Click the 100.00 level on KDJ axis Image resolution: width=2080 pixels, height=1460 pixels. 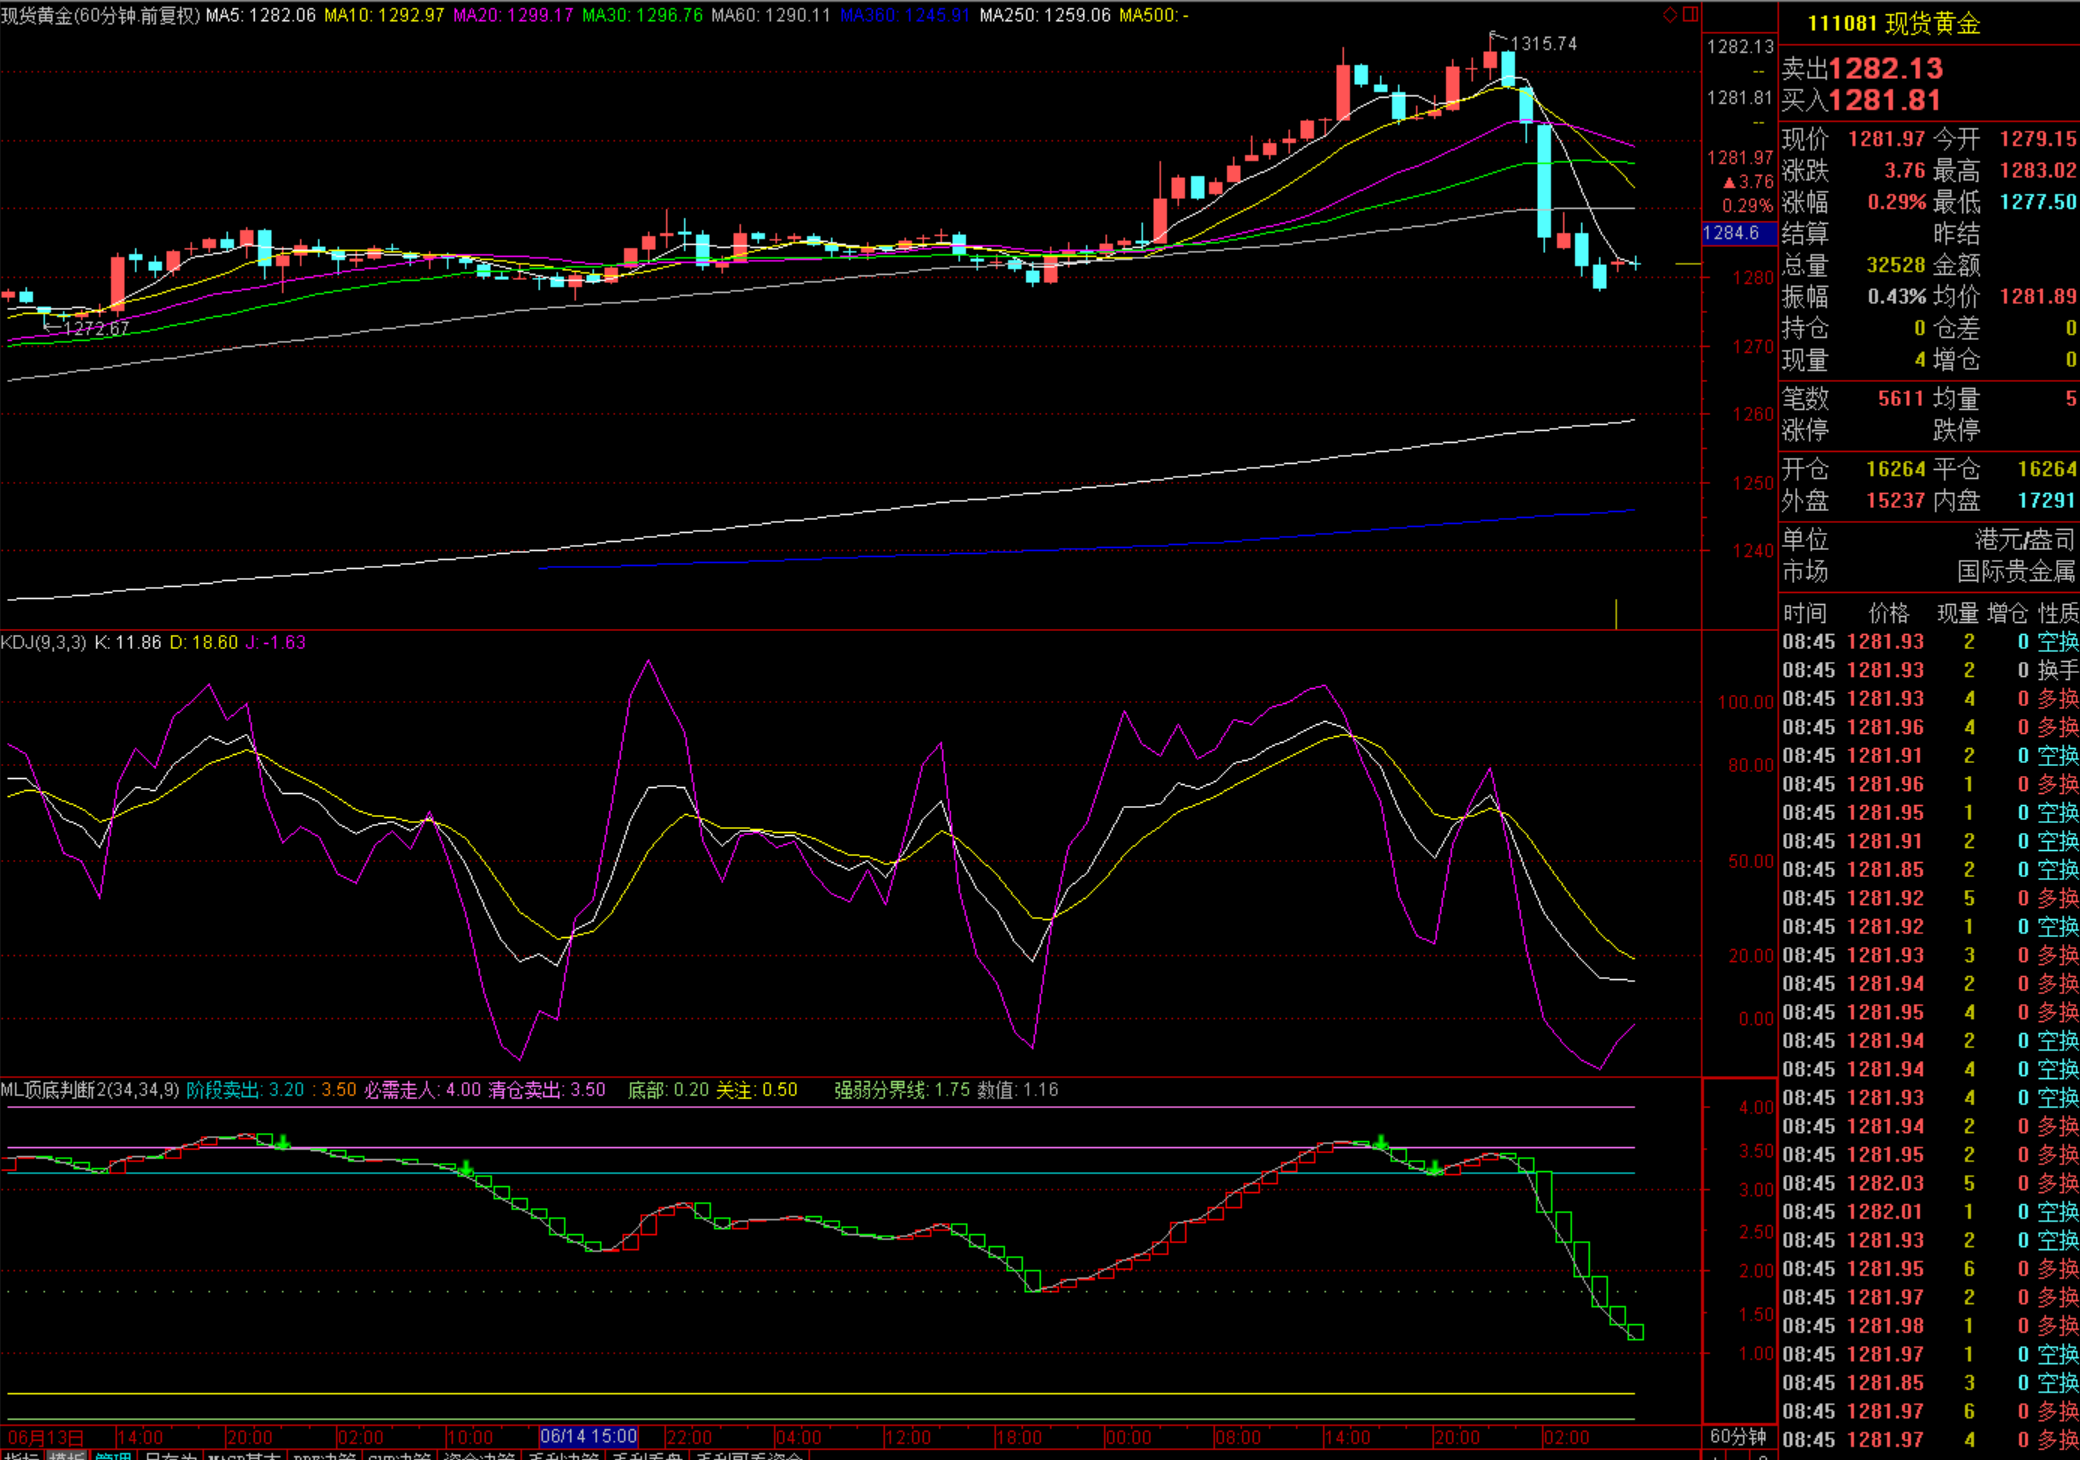(1746, 702)
